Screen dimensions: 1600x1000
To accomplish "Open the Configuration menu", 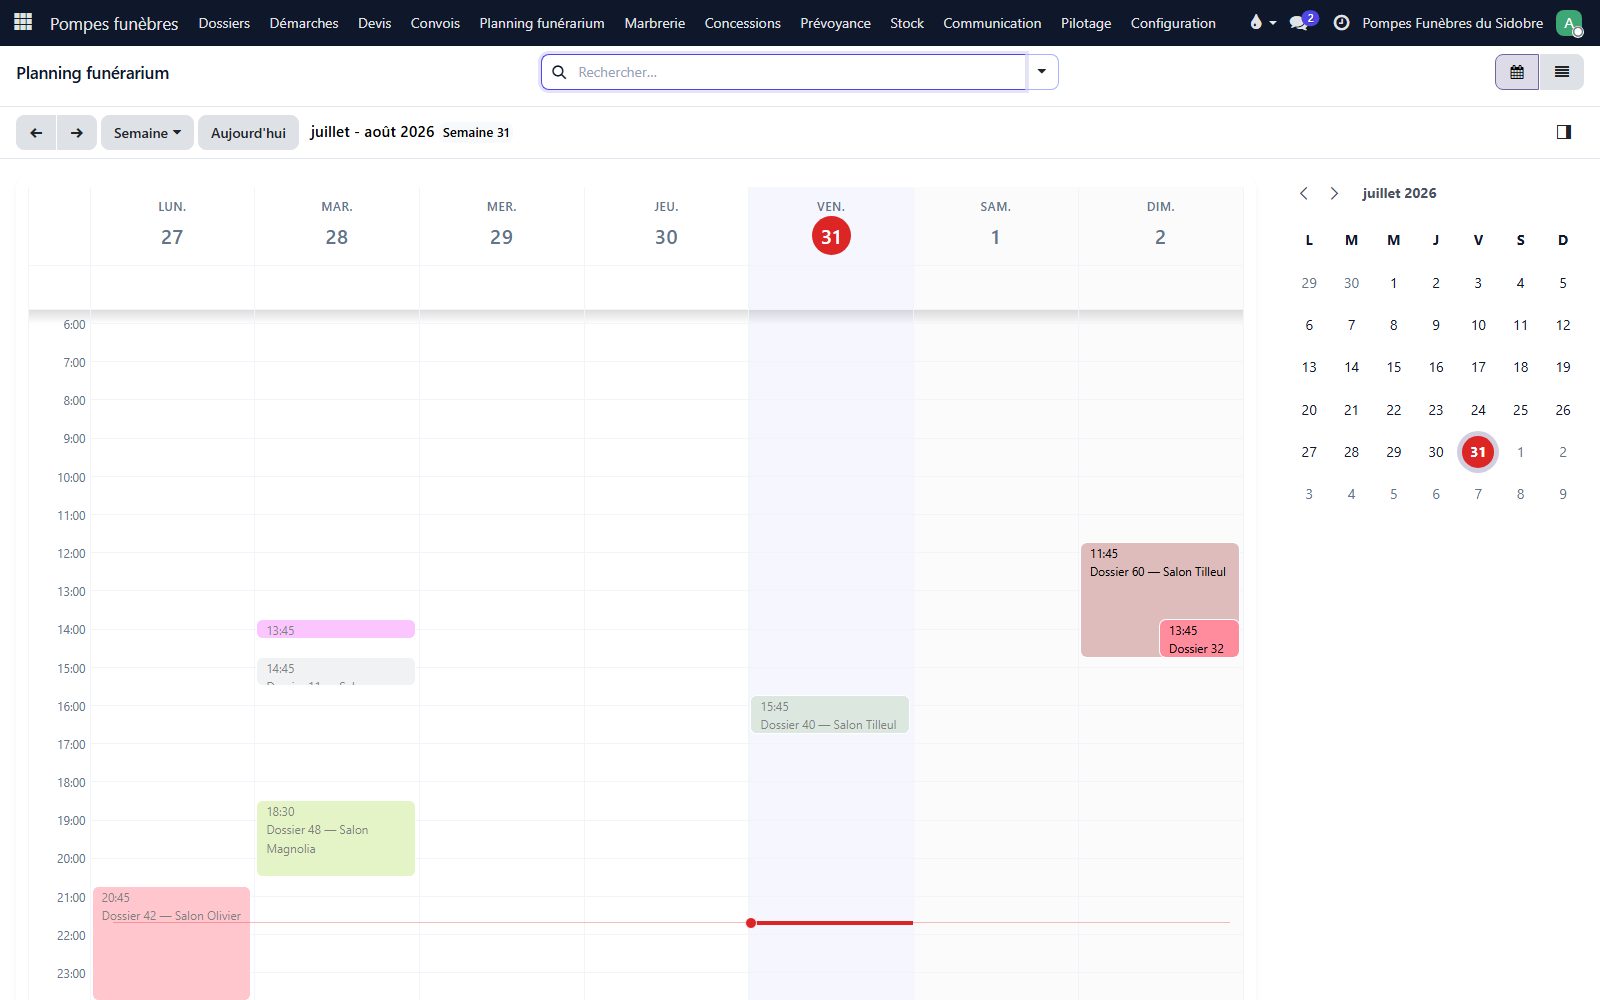I will click(x=1173, y=22).
